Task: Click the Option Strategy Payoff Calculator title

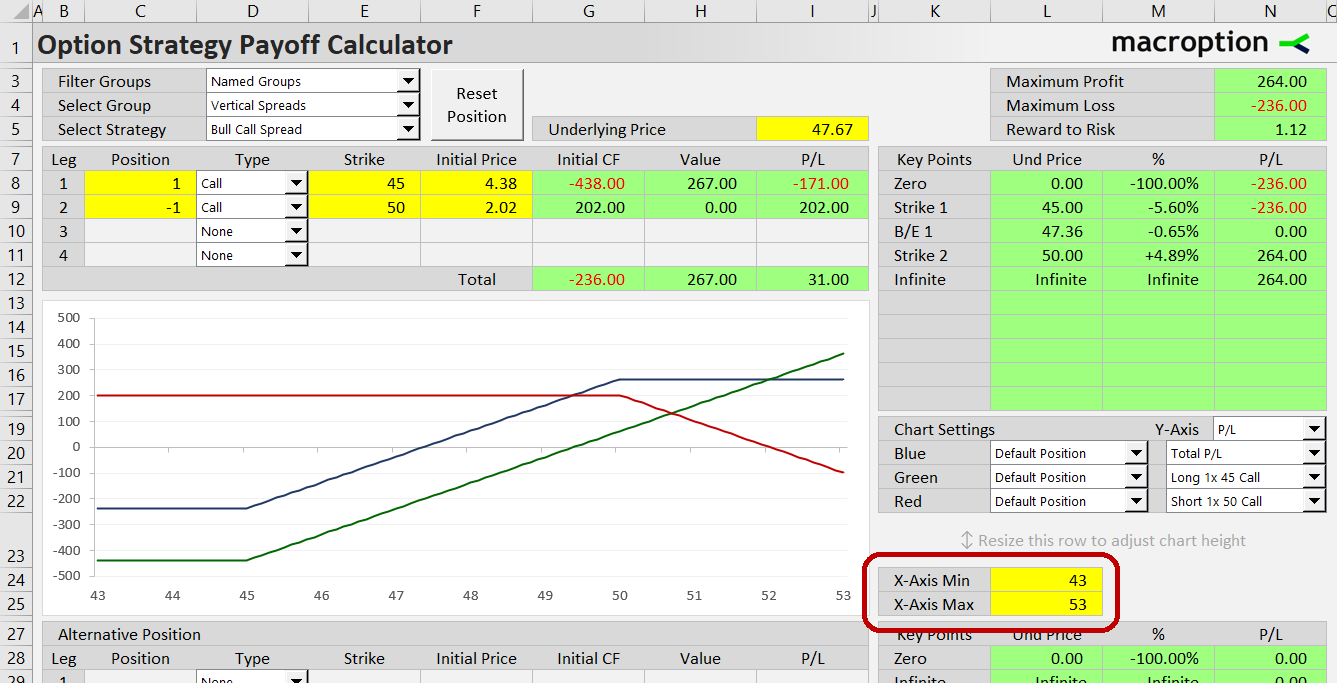Action: [245, 45]
